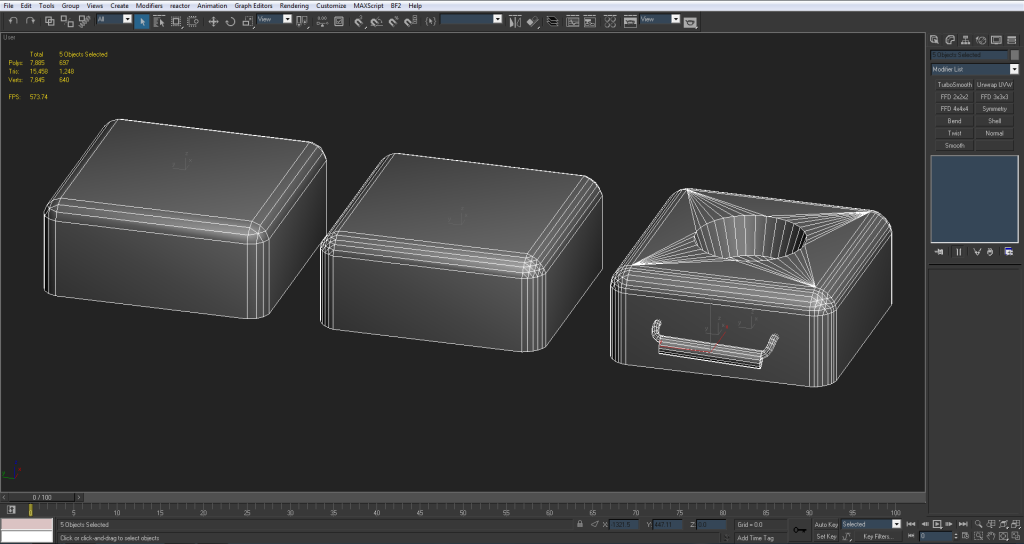Click the Mirror tool icon
The height and width of the screenshot is (544, 1024).
point(514,20)
